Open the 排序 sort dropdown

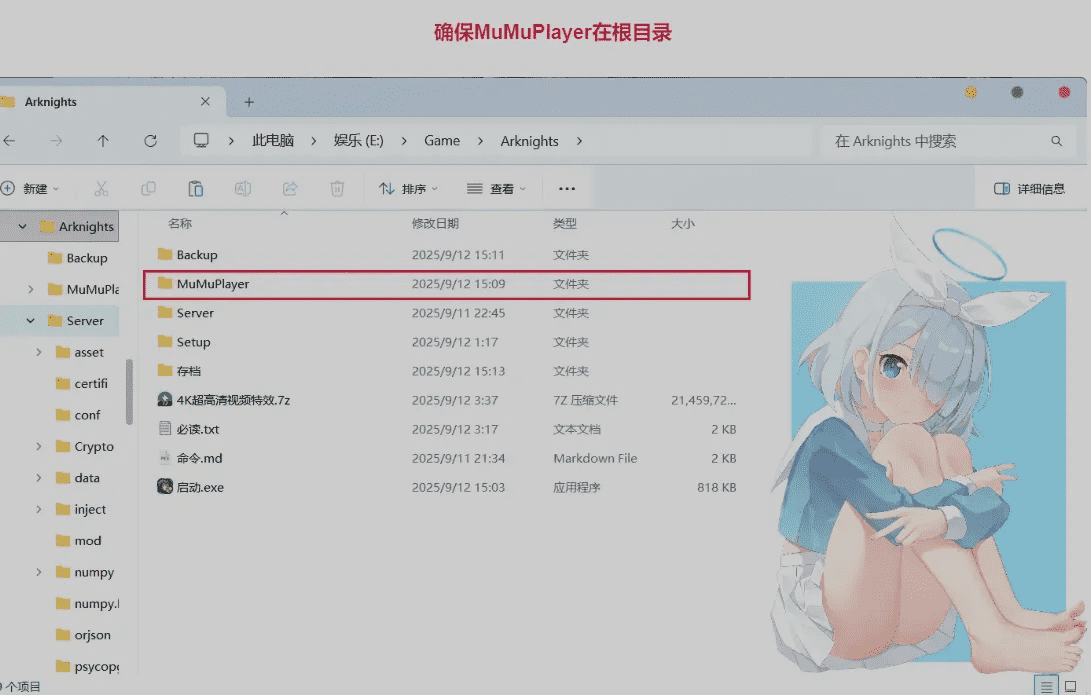[x=408, y=189]
